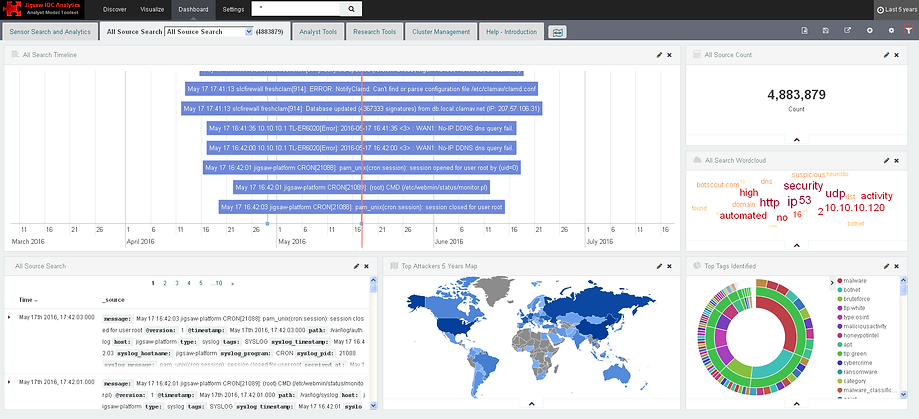Click timeline event 'session closed for user root'

coord(362,207)
